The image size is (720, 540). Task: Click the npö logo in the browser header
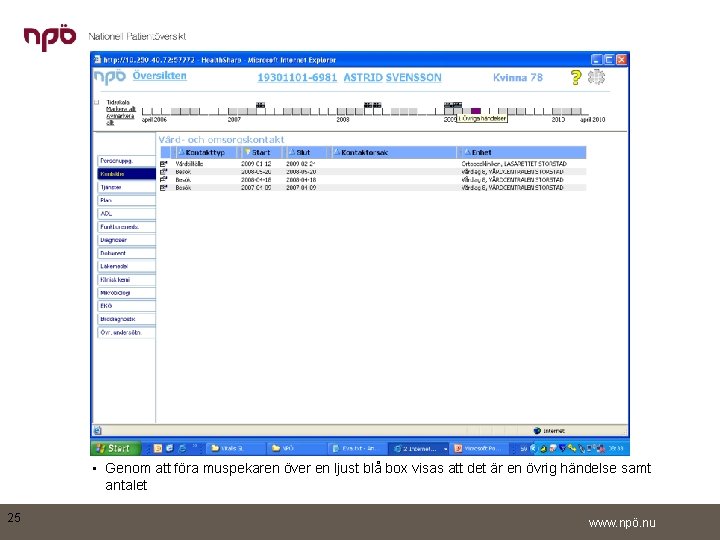point(109,77)
